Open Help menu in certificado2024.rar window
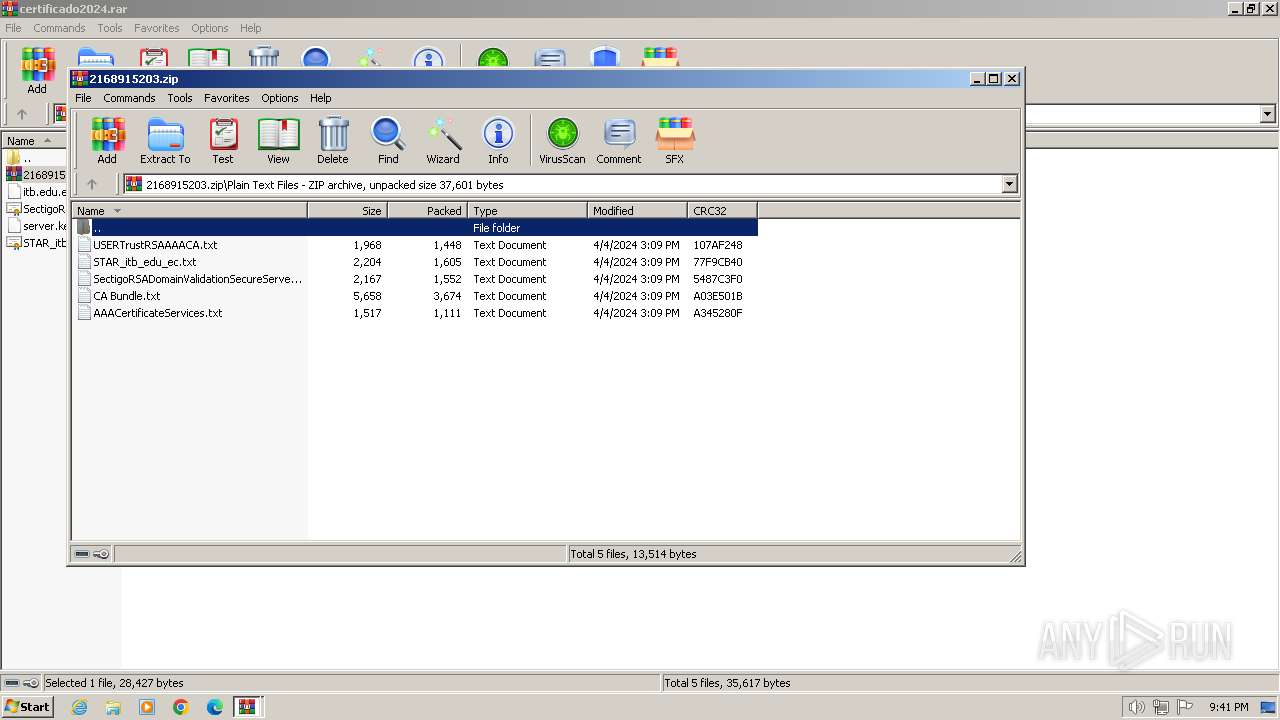 tap(250, 28)
